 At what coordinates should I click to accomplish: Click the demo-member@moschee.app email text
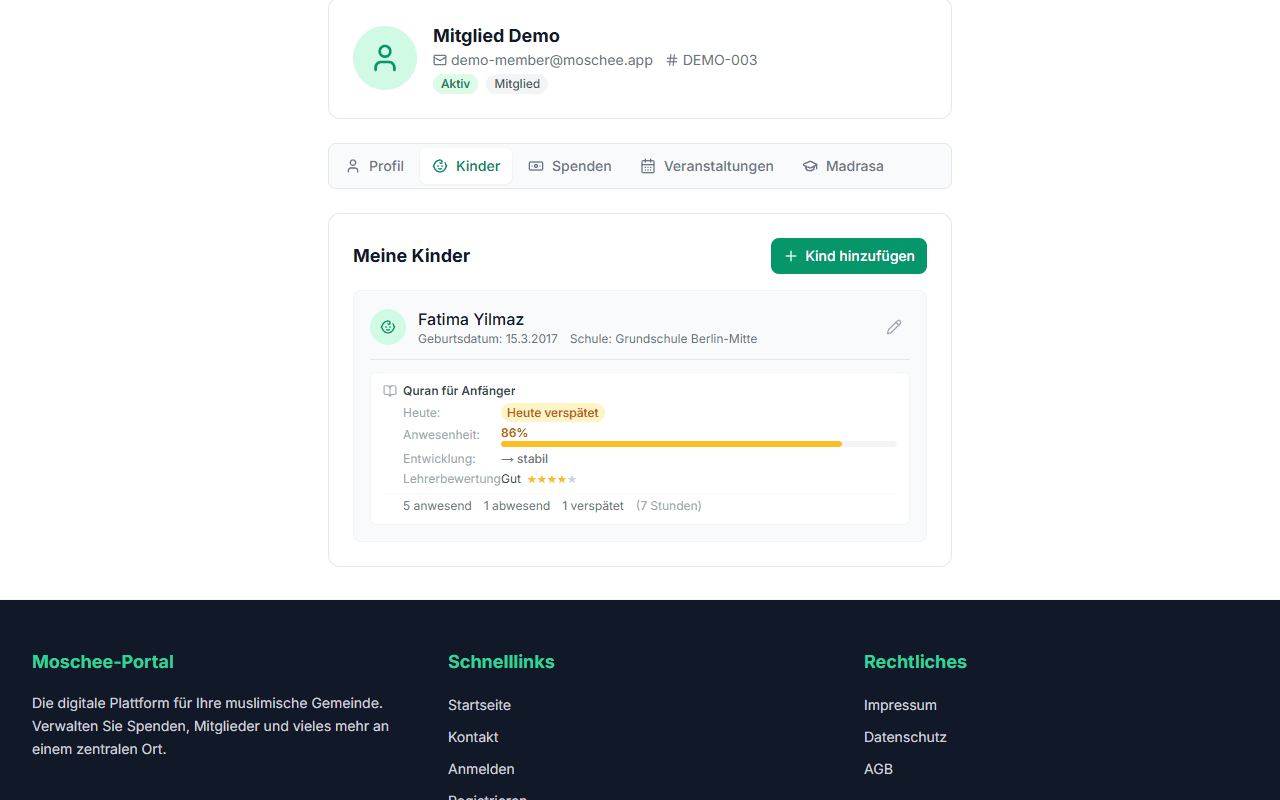point(551,60)
